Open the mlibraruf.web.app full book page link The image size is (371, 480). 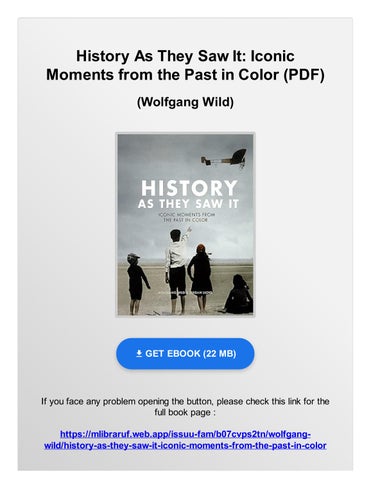coord(185,440)
